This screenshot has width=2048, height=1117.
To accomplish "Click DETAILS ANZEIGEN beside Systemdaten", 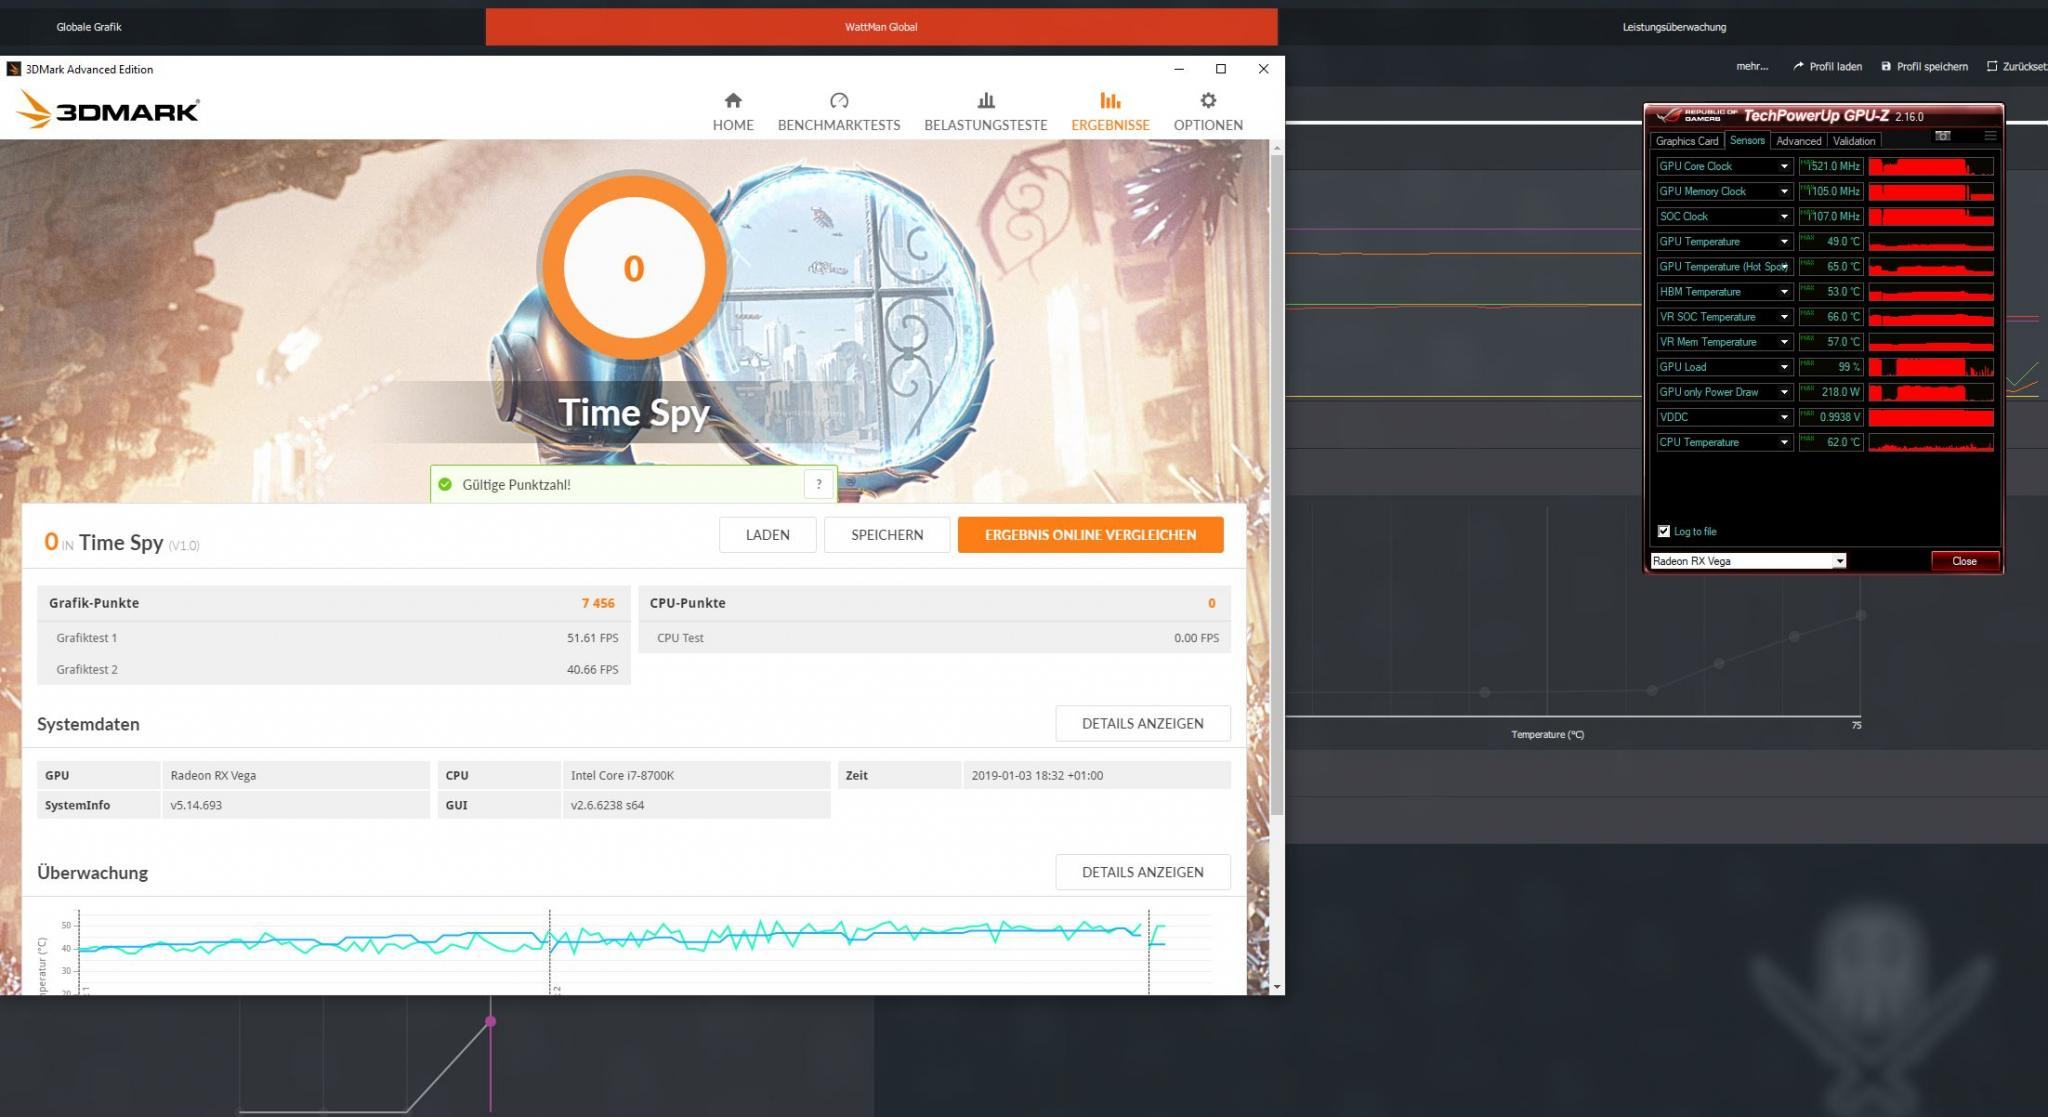I will (x=1142, y=723).
